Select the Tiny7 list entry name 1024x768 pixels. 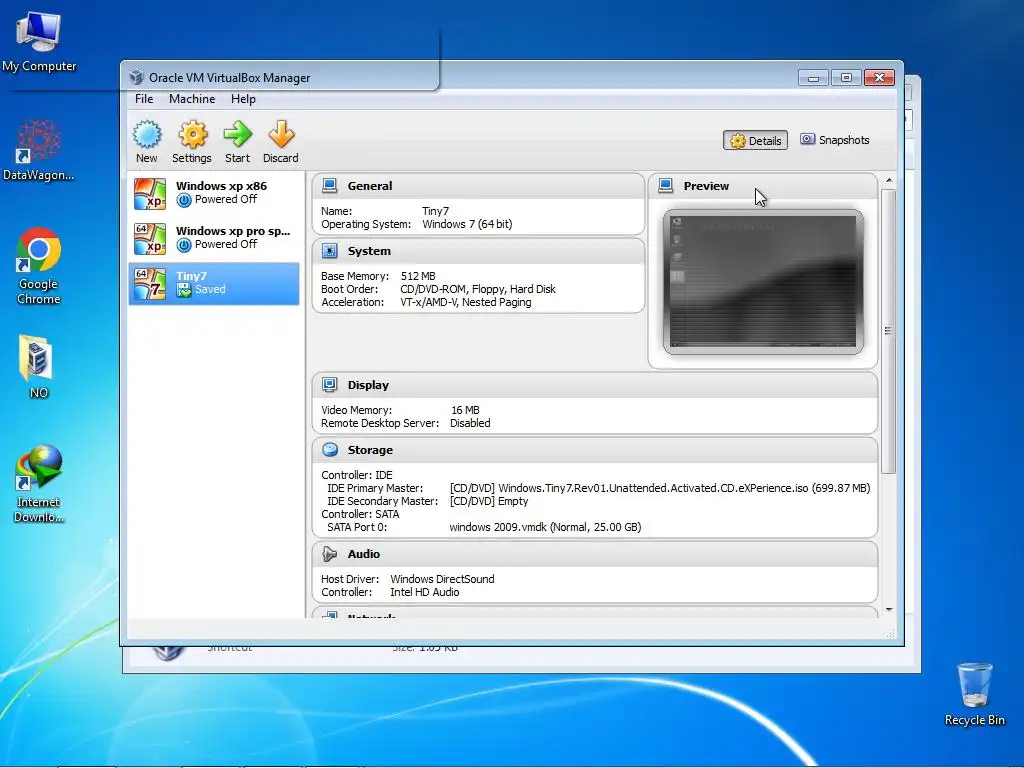pos(191,276)
